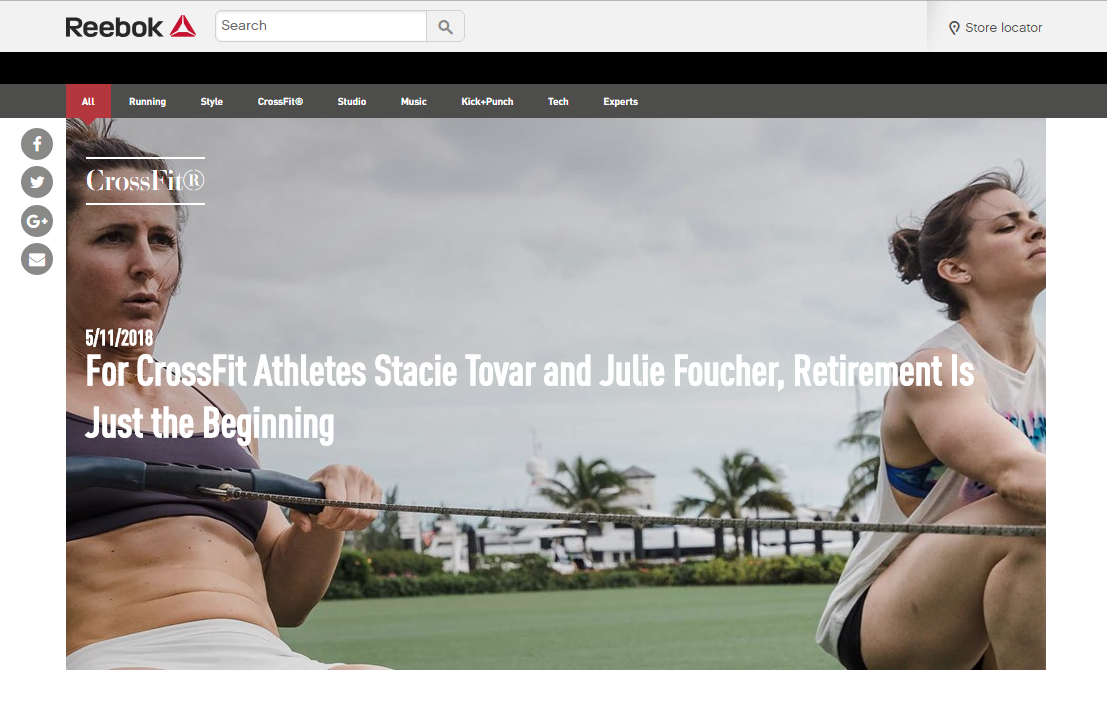Share the article by email

[37, 259]
